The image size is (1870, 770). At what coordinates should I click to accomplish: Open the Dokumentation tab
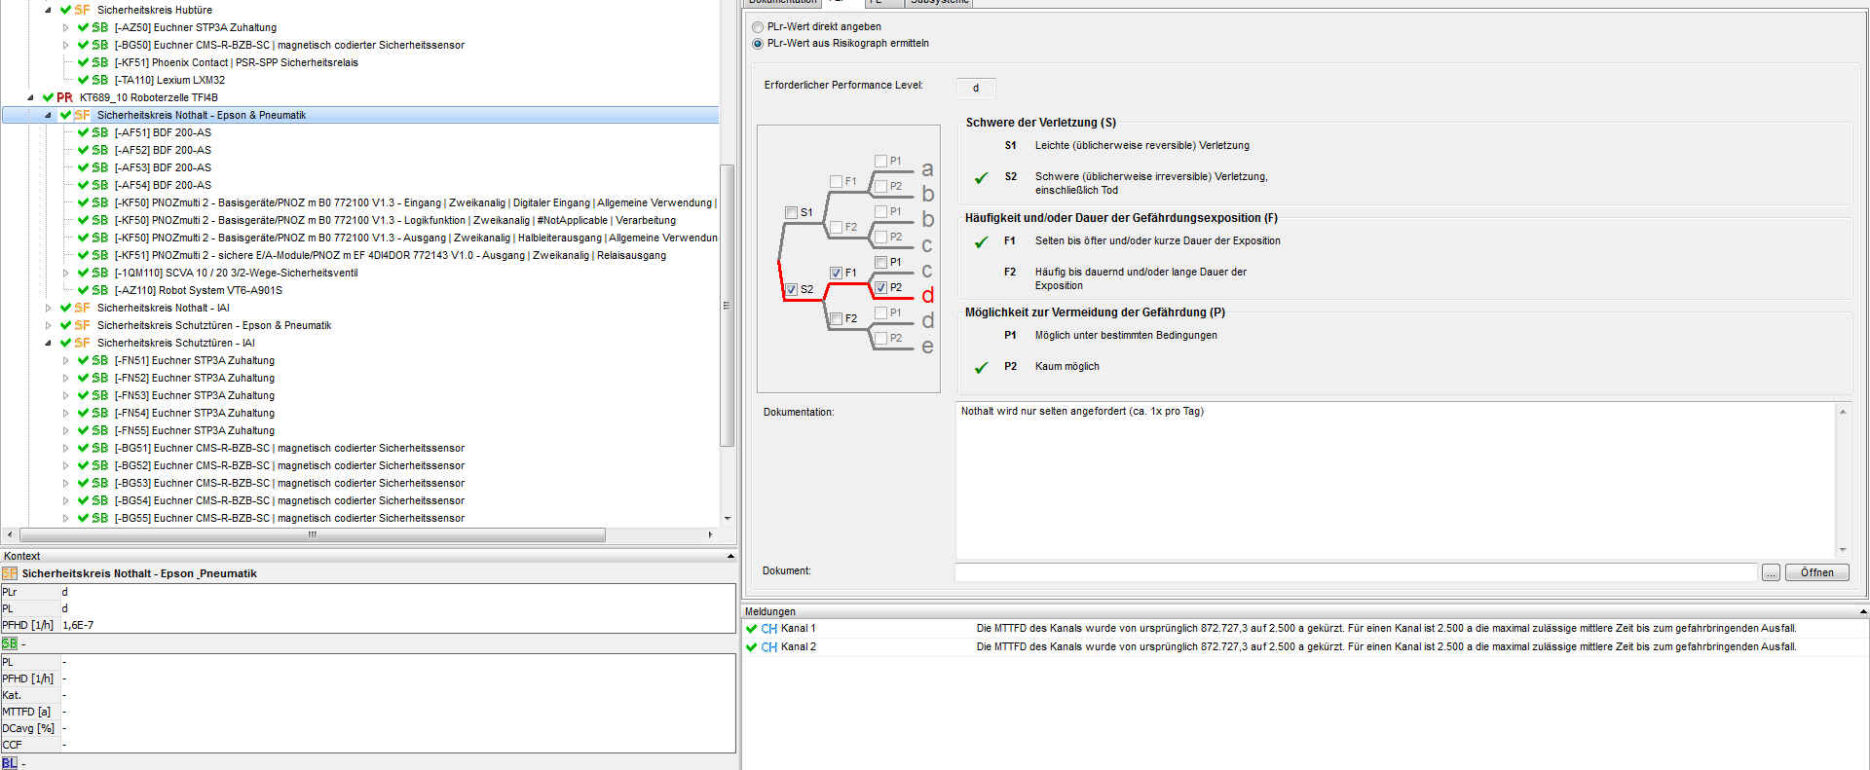coord(783,2)
